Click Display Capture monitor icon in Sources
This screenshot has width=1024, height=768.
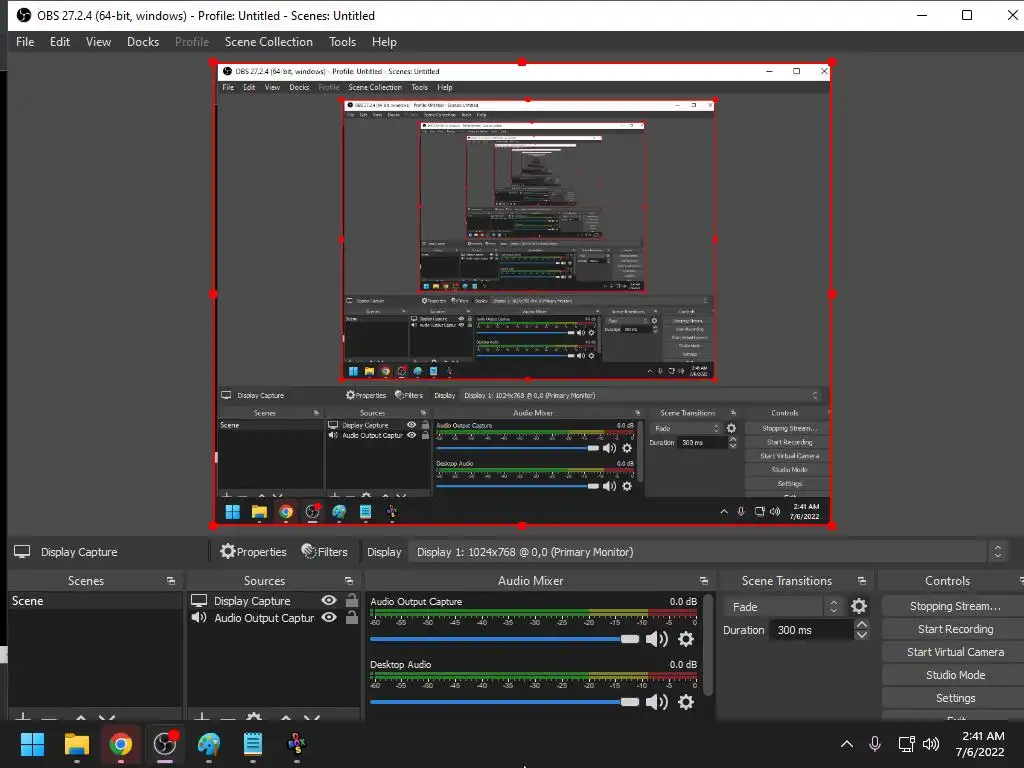point(199,600)
